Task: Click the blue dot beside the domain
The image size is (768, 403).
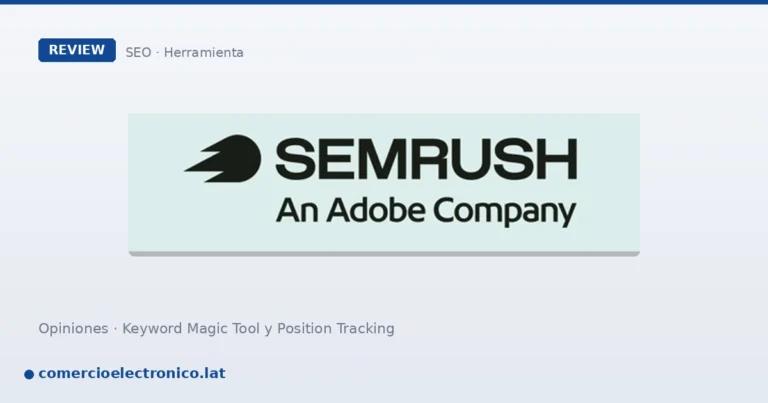Action: [x=29, y=374]
